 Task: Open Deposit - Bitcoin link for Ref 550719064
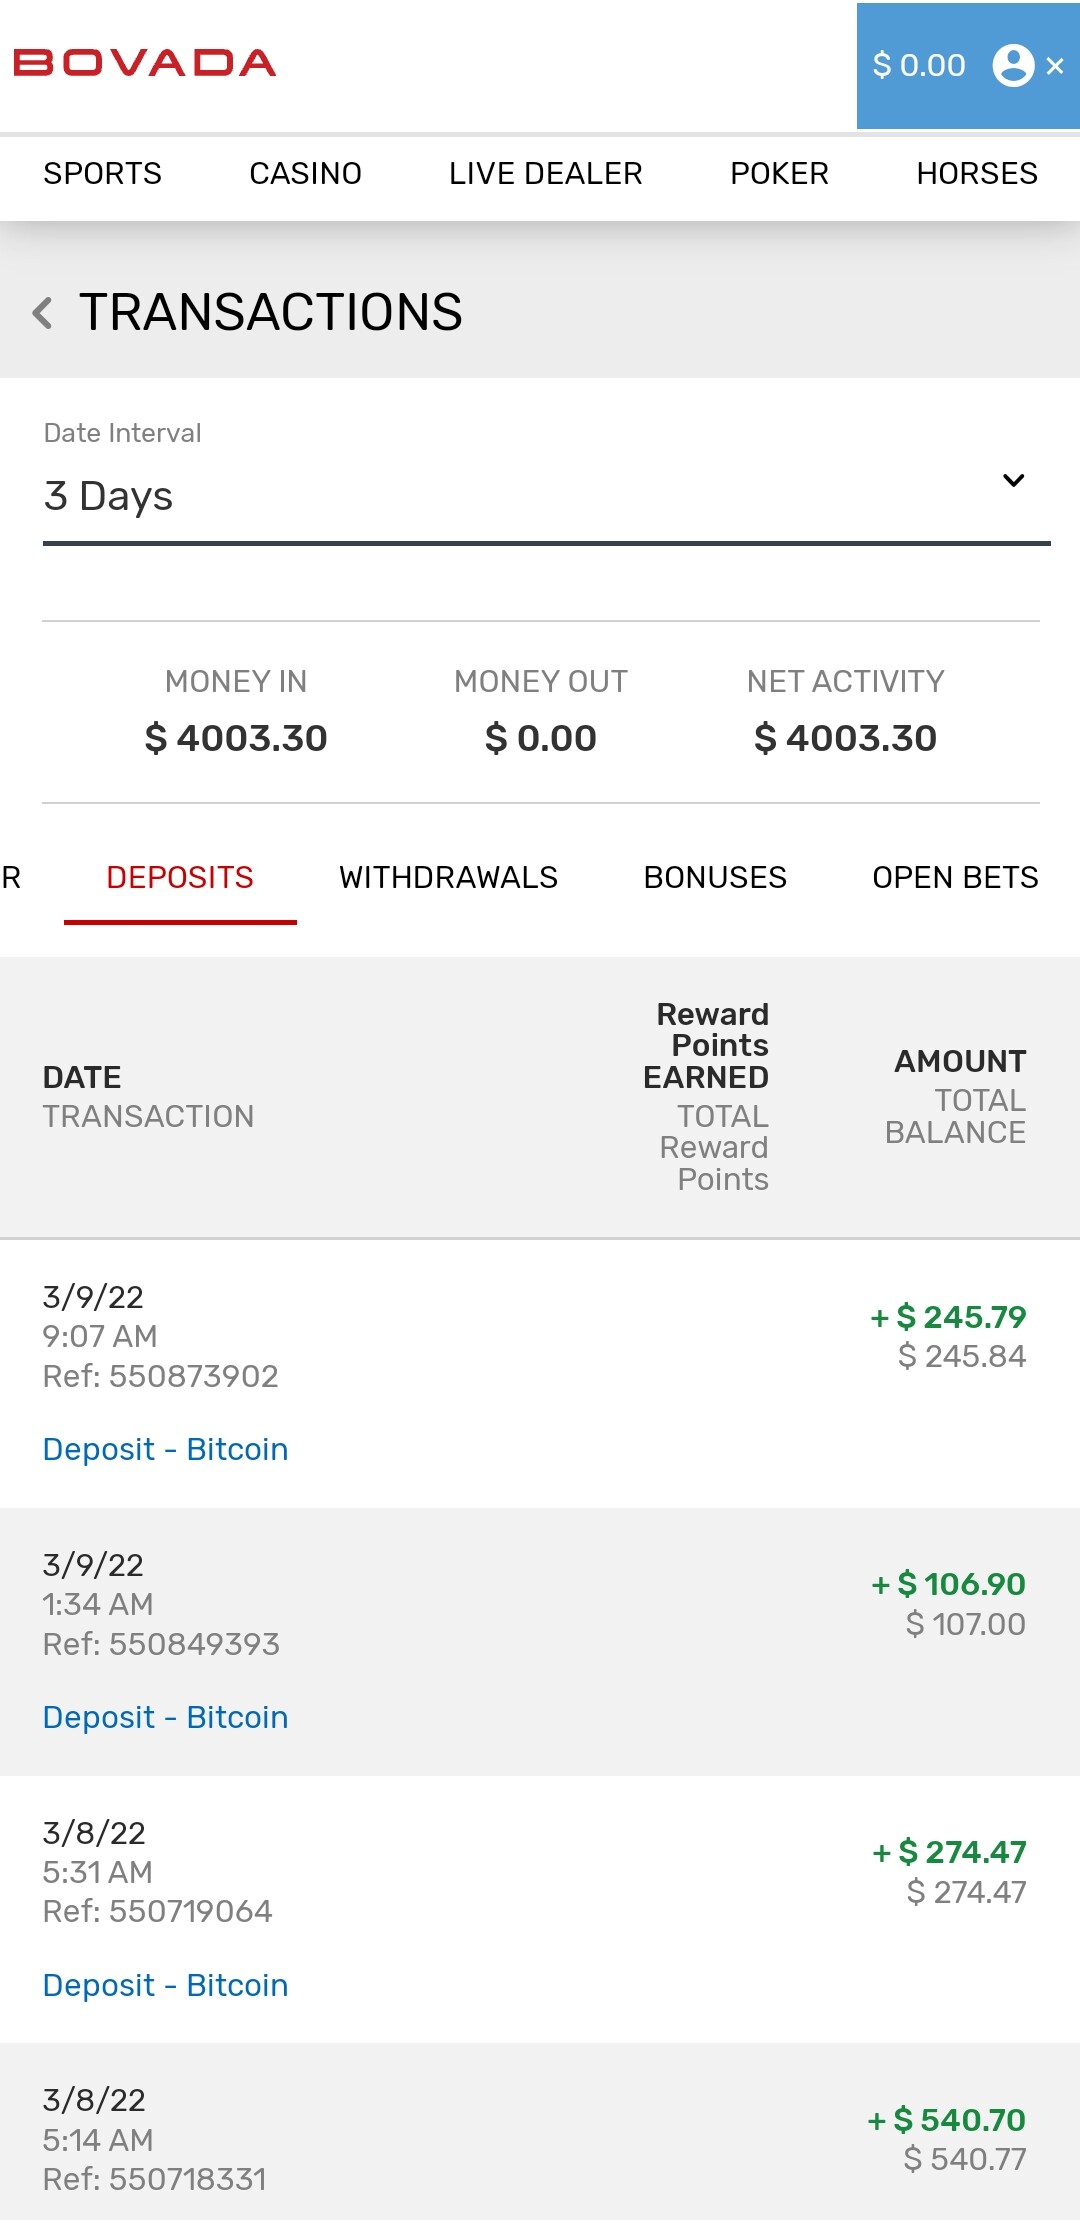(165, 1985)
